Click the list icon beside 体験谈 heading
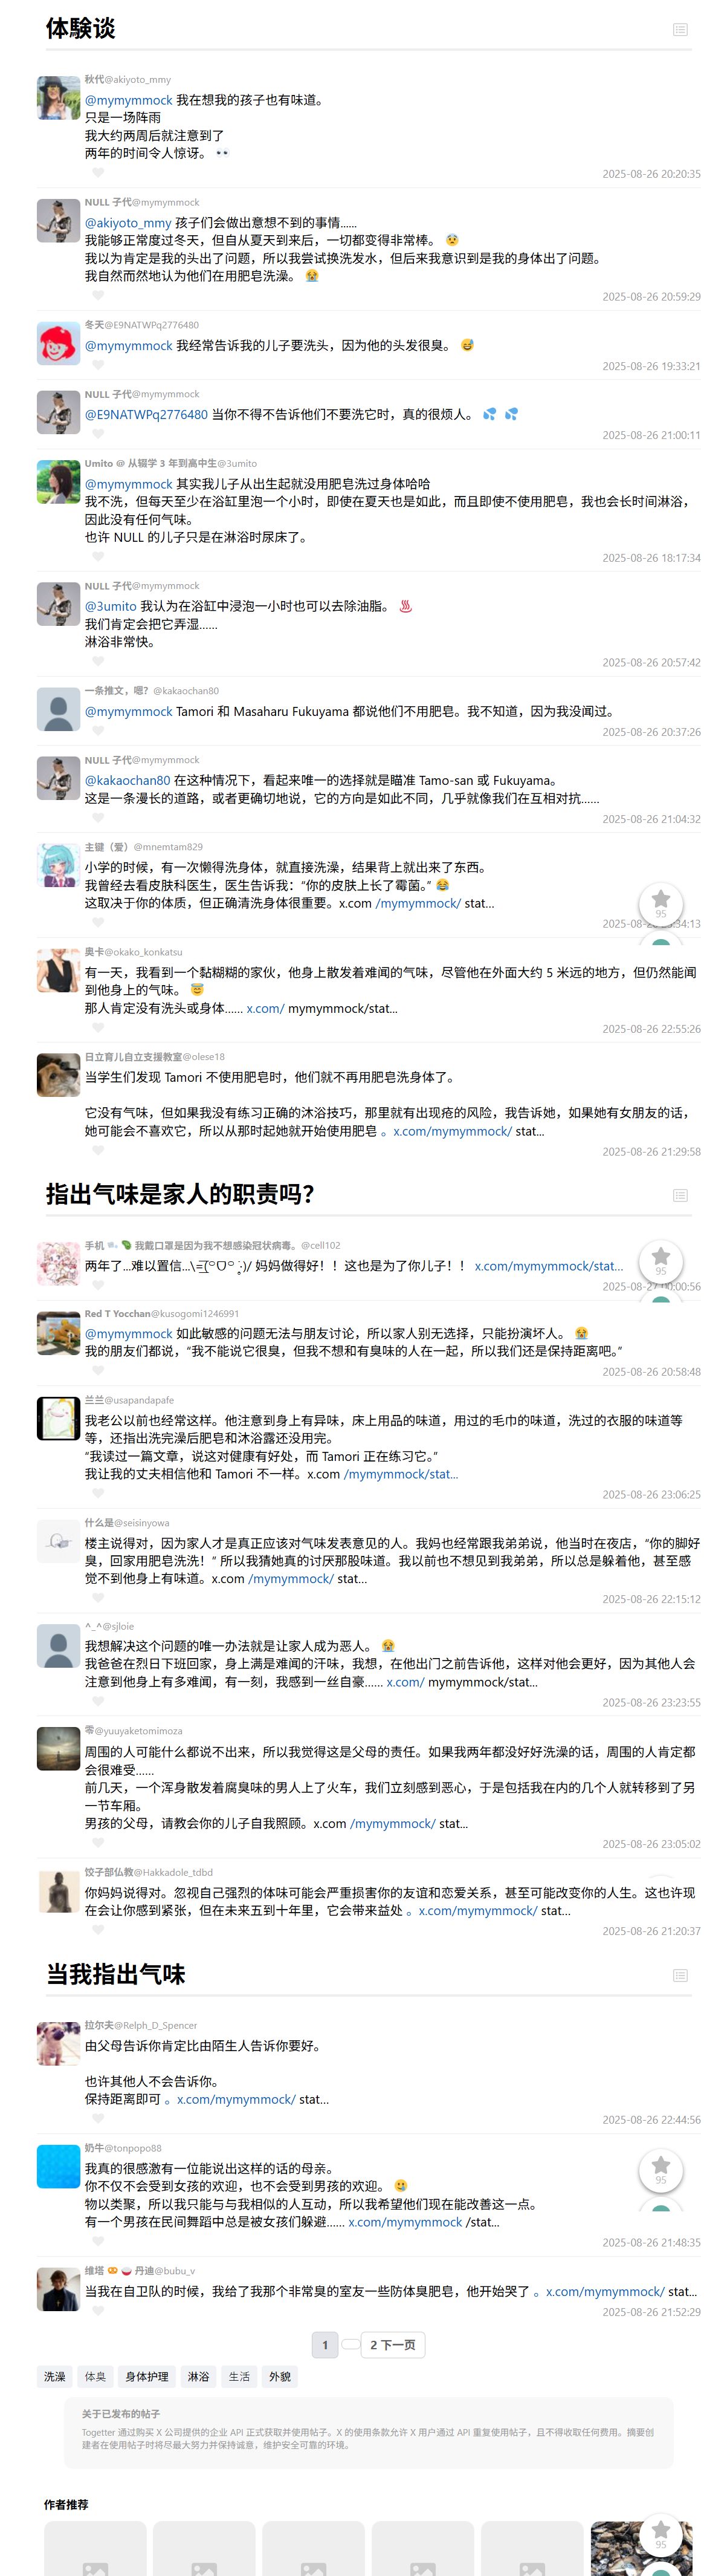 (680, 30)
